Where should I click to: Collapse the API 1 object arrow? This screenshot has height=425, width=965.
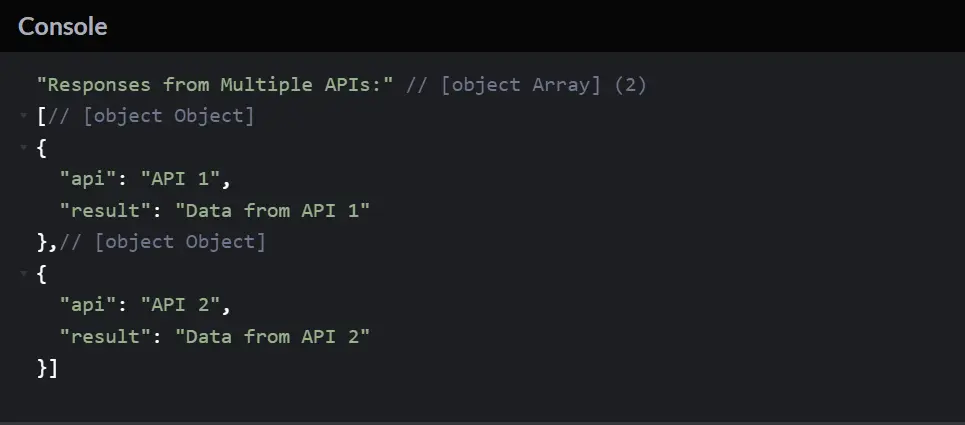click(22, 147)
